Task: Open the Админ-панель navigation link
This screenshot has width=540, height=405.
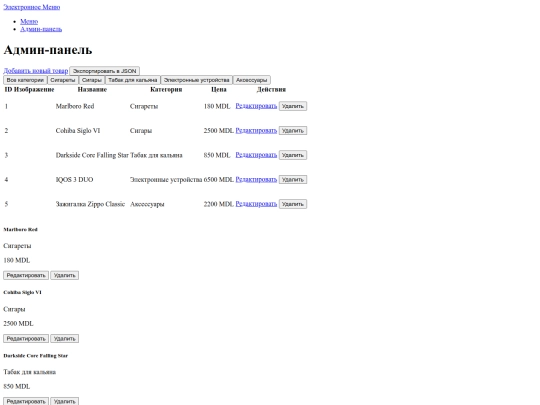Action: point(41,29)
